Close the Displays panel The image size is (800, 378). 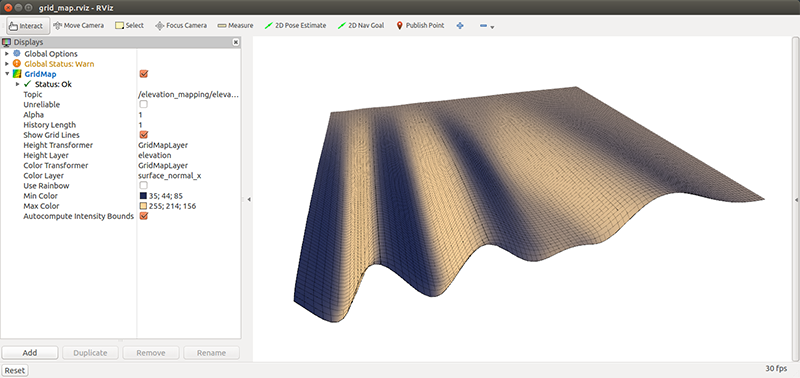point(236,42)
